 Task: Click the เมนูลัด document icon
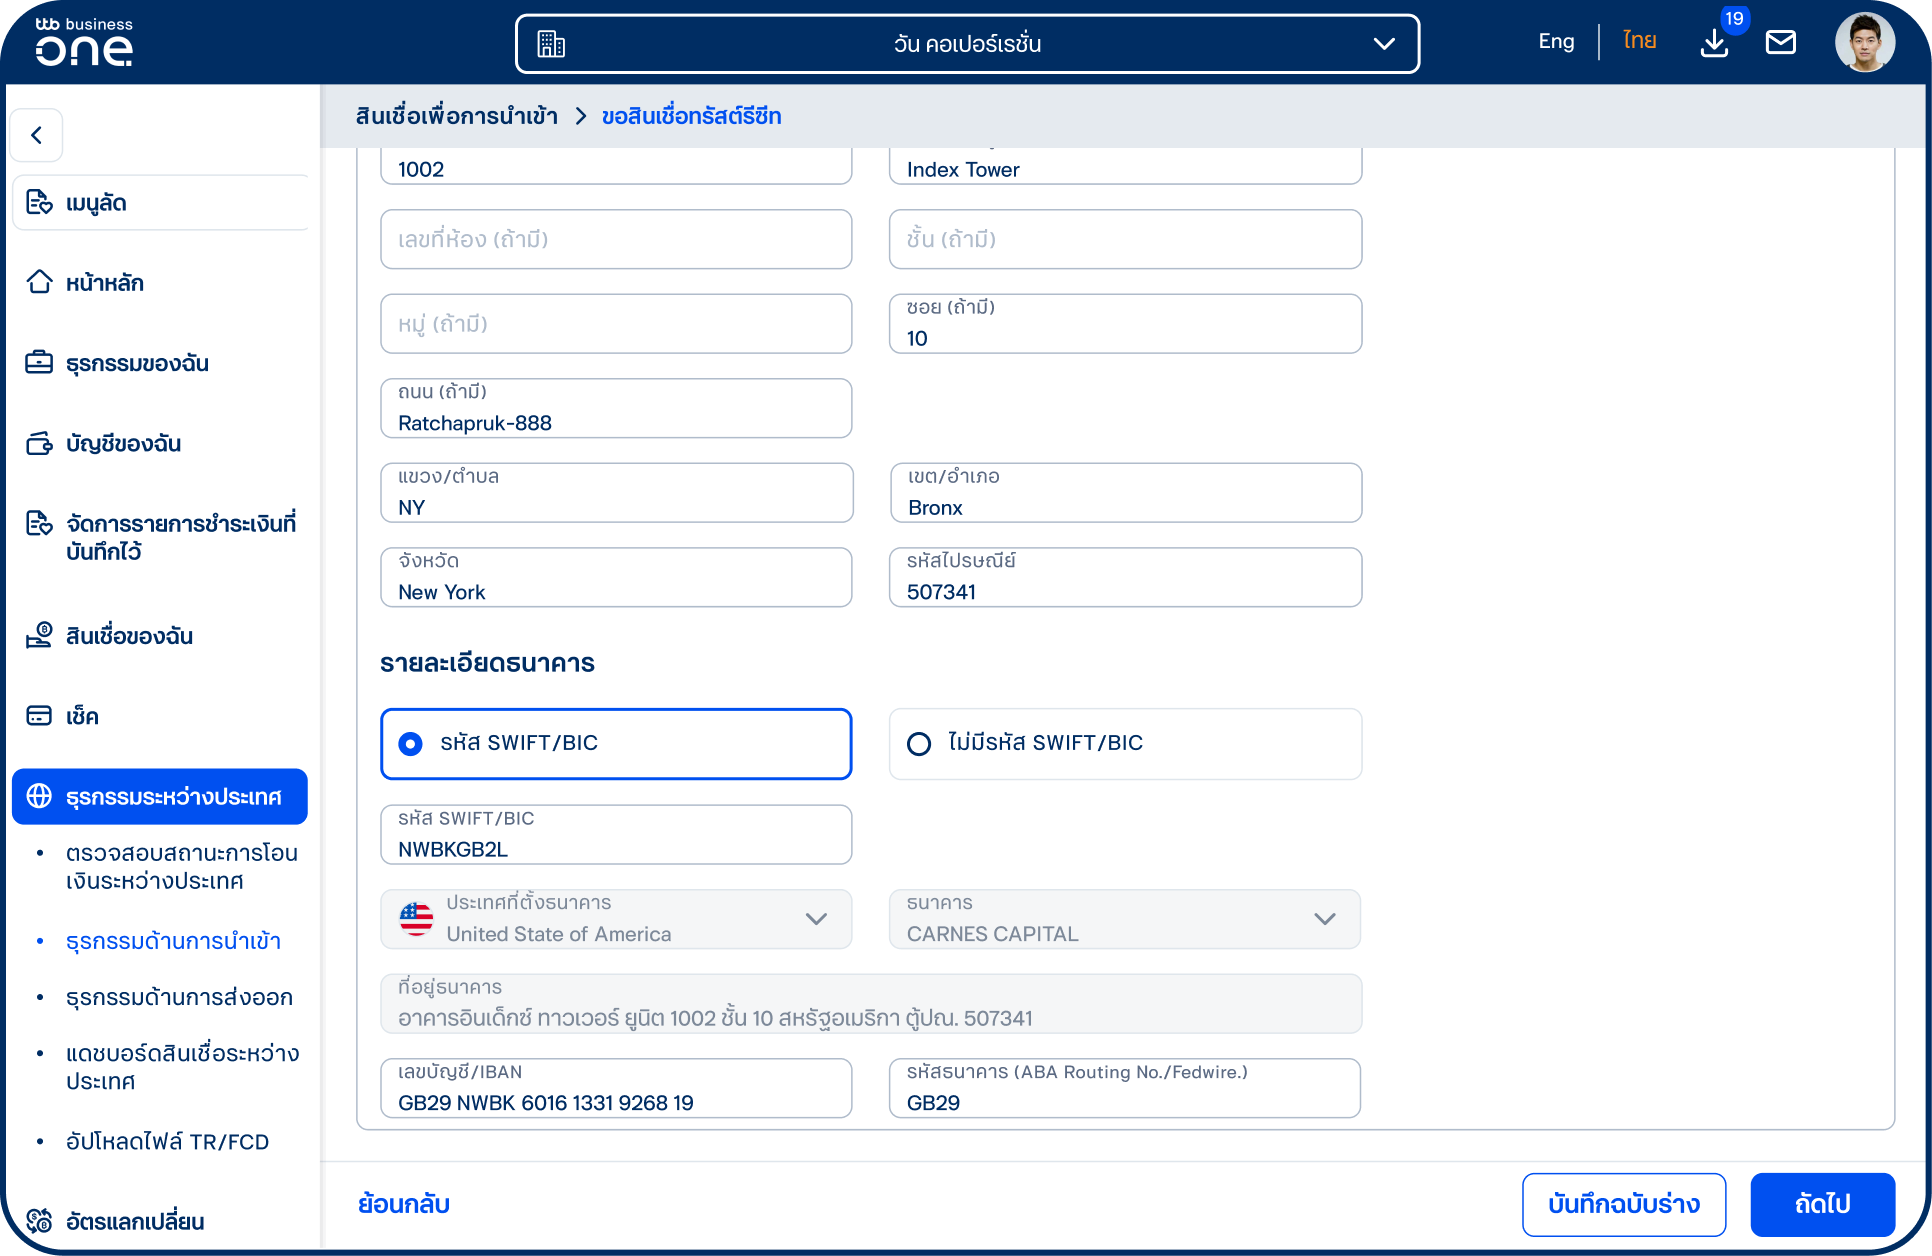click(39, 202)
